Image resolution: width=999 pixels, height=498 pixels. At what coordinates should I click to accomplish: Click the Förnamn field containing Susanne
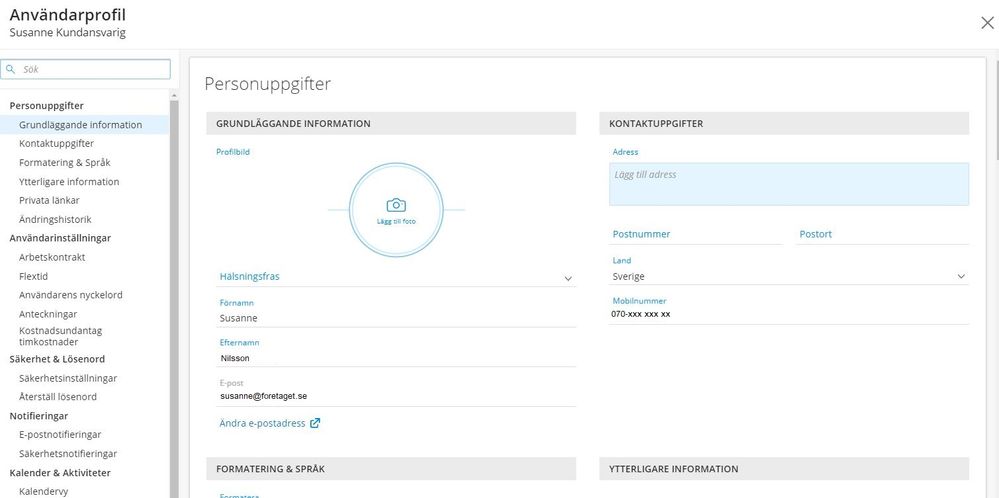click(396, 318)
